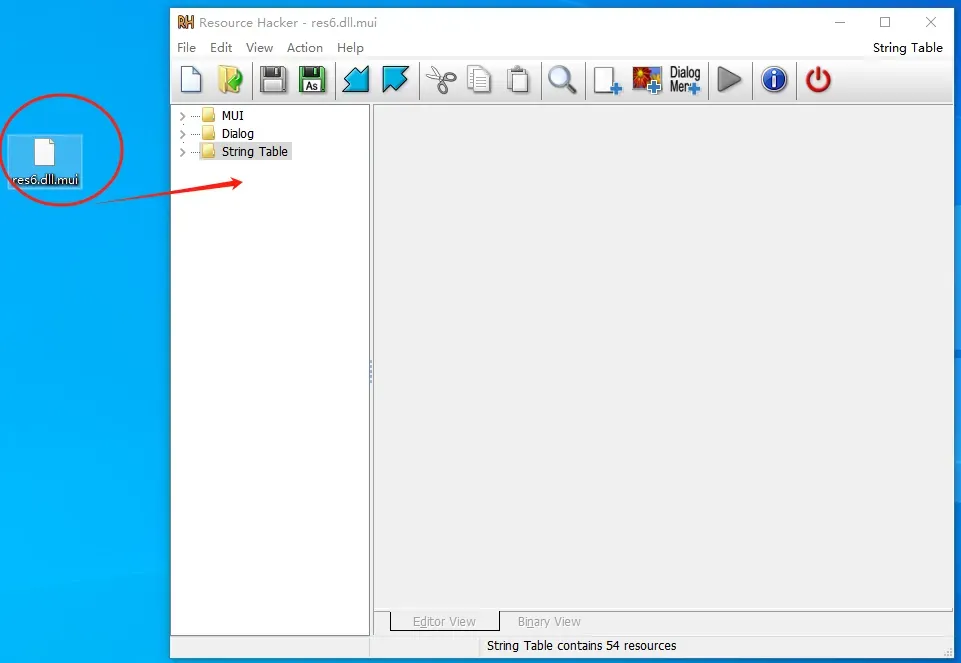Exit via the red power icon
The image size is (961, 663).
[818, 80]
